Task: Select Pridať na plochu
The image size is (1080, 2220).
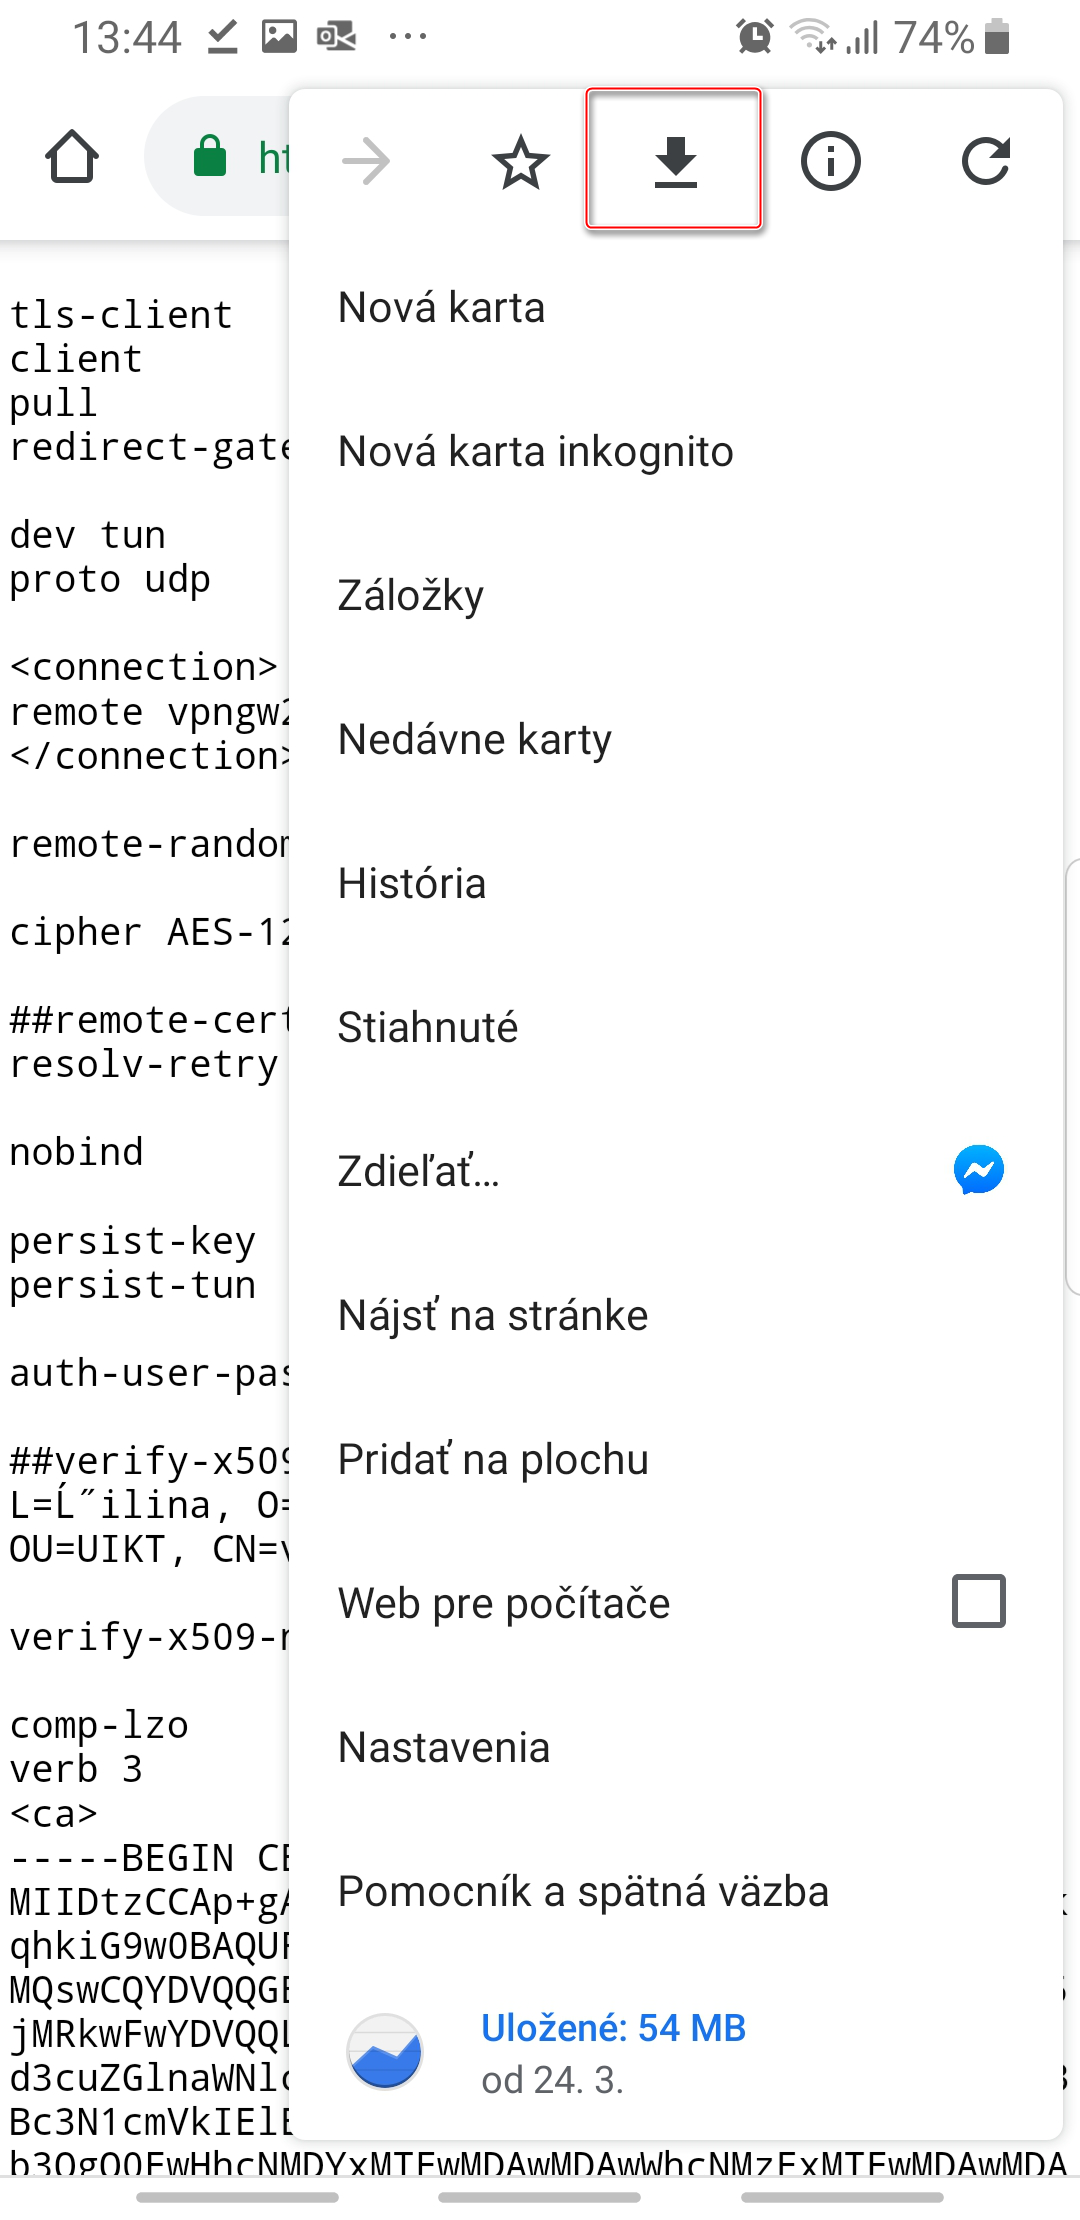Action: 493,1460
